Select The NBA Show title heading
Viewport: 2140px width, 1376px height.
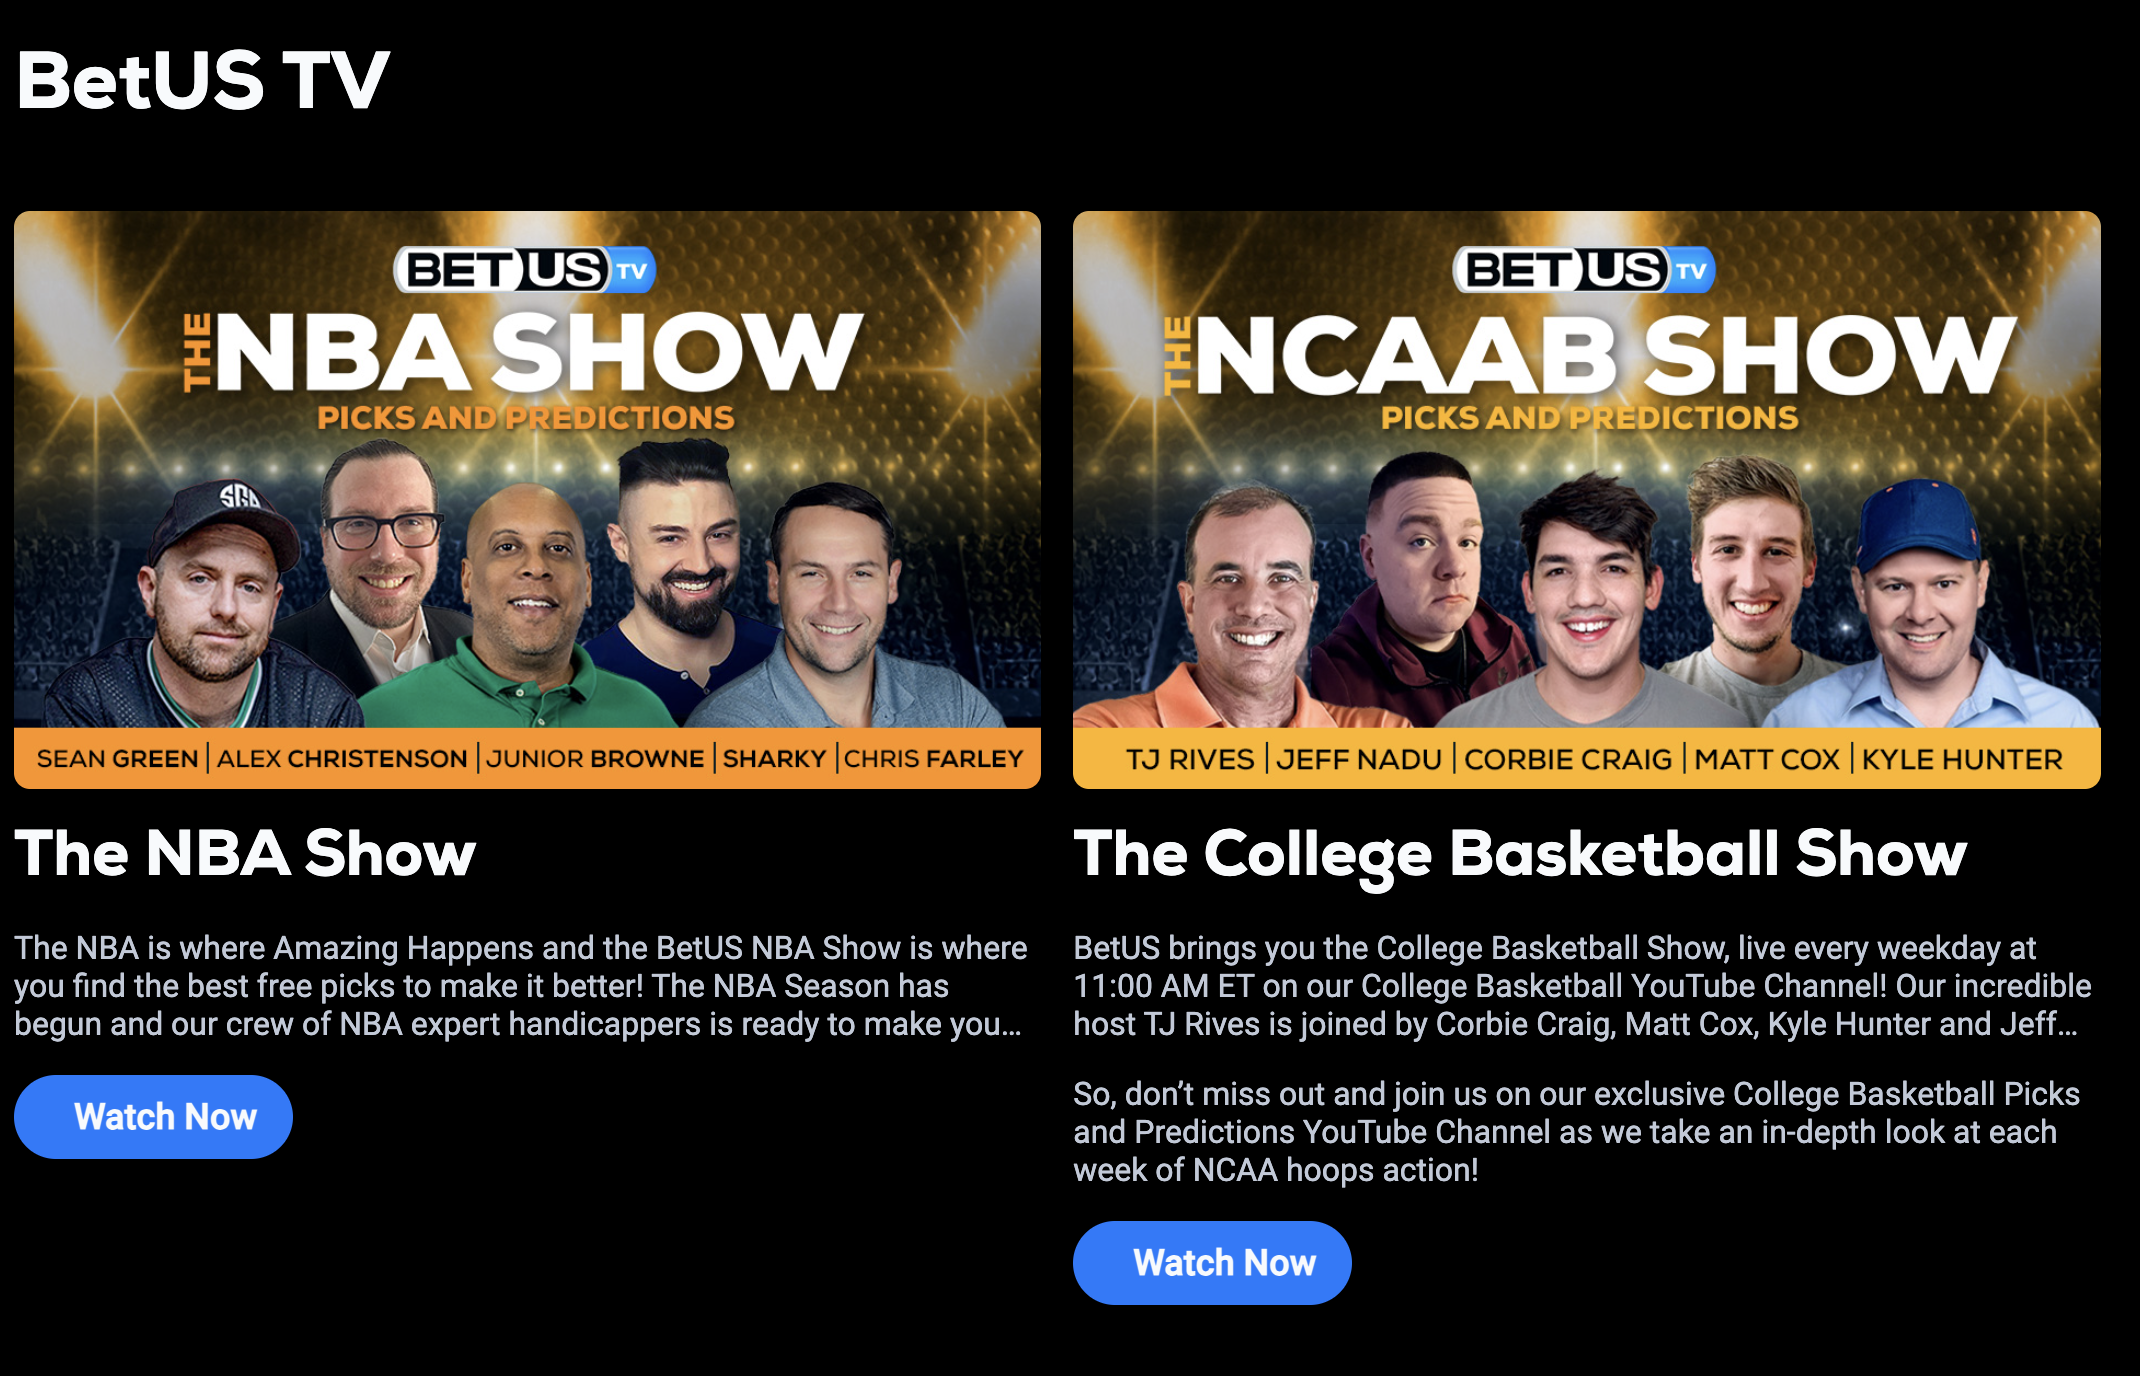pos(245,854)
